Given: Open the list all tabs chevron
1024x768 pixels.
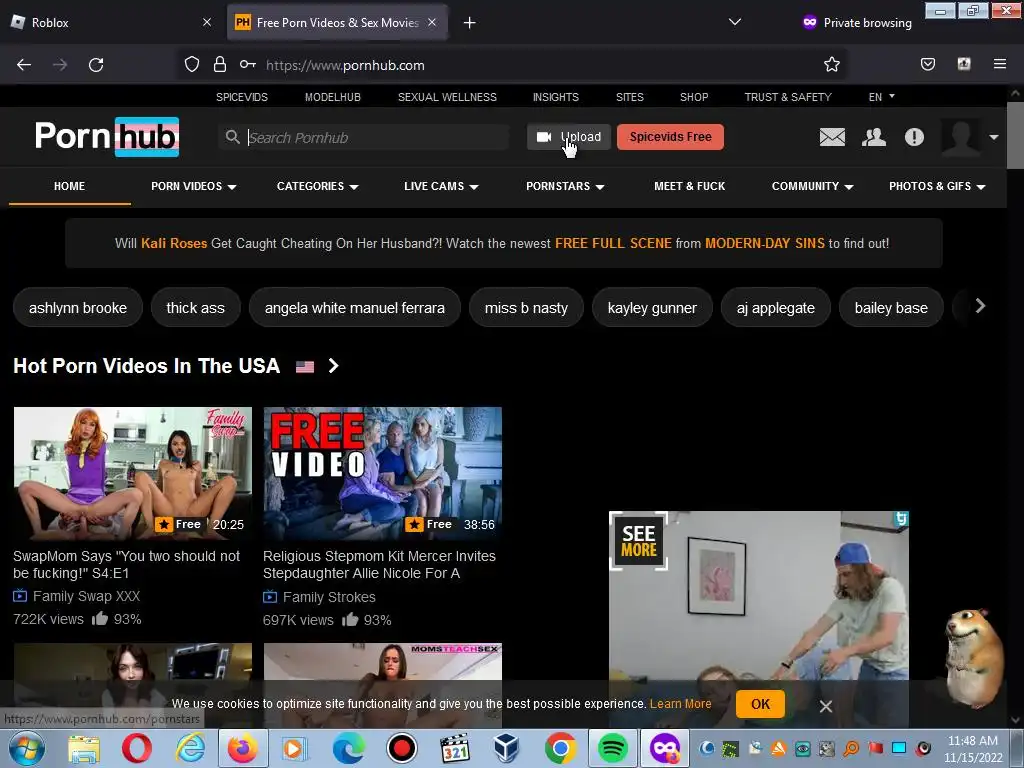Looking at the screenshot, I should (x=735, y=22).
